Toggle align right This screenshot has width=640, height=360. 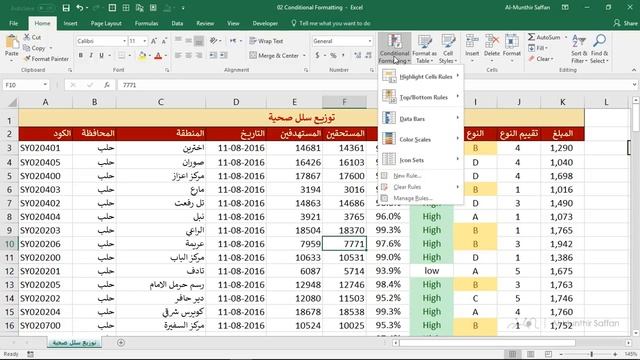tap(199, 56)
